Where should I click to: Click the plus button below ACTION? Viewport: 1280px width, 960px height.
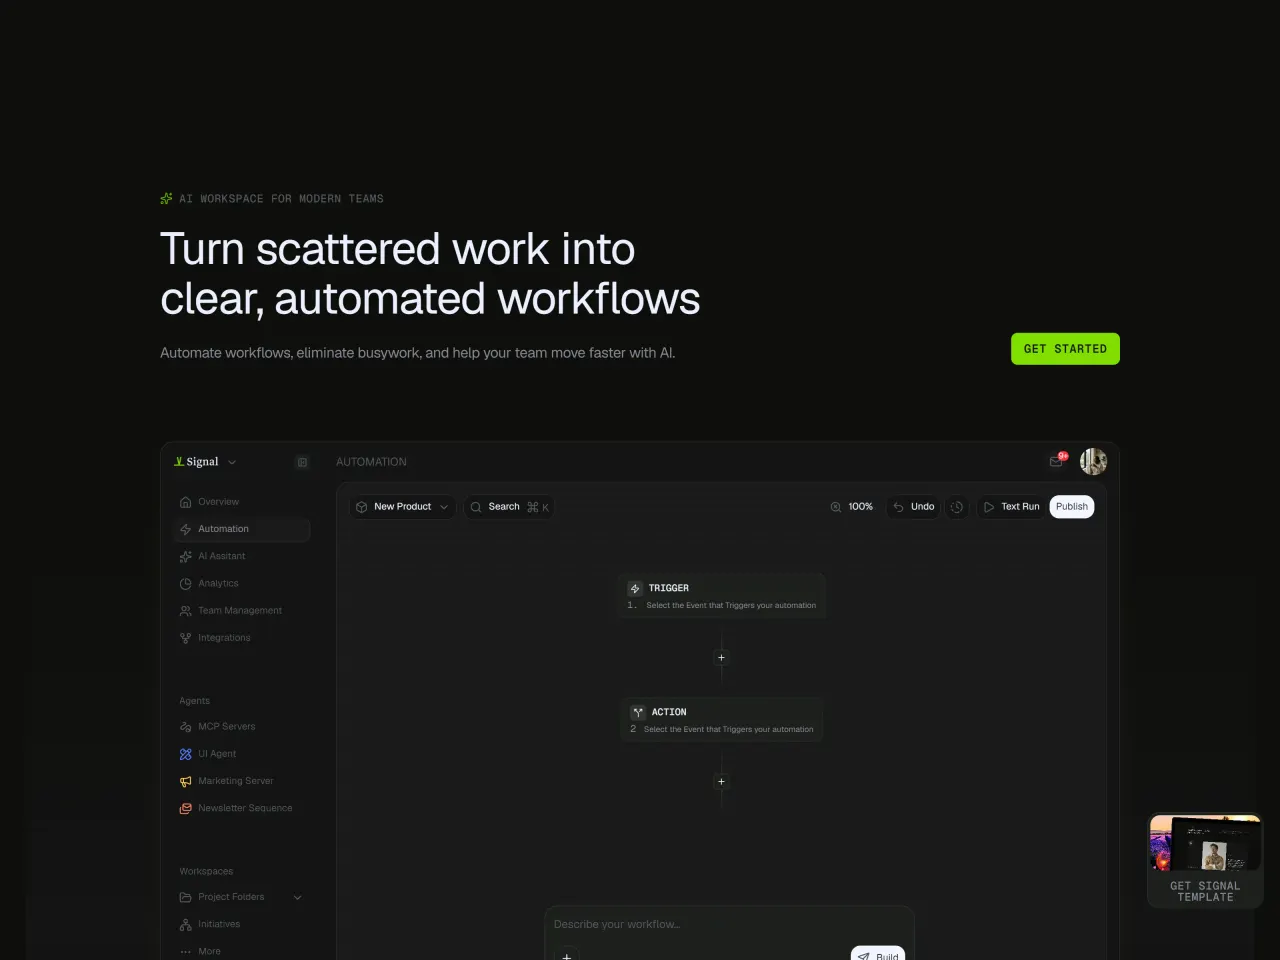721,782
